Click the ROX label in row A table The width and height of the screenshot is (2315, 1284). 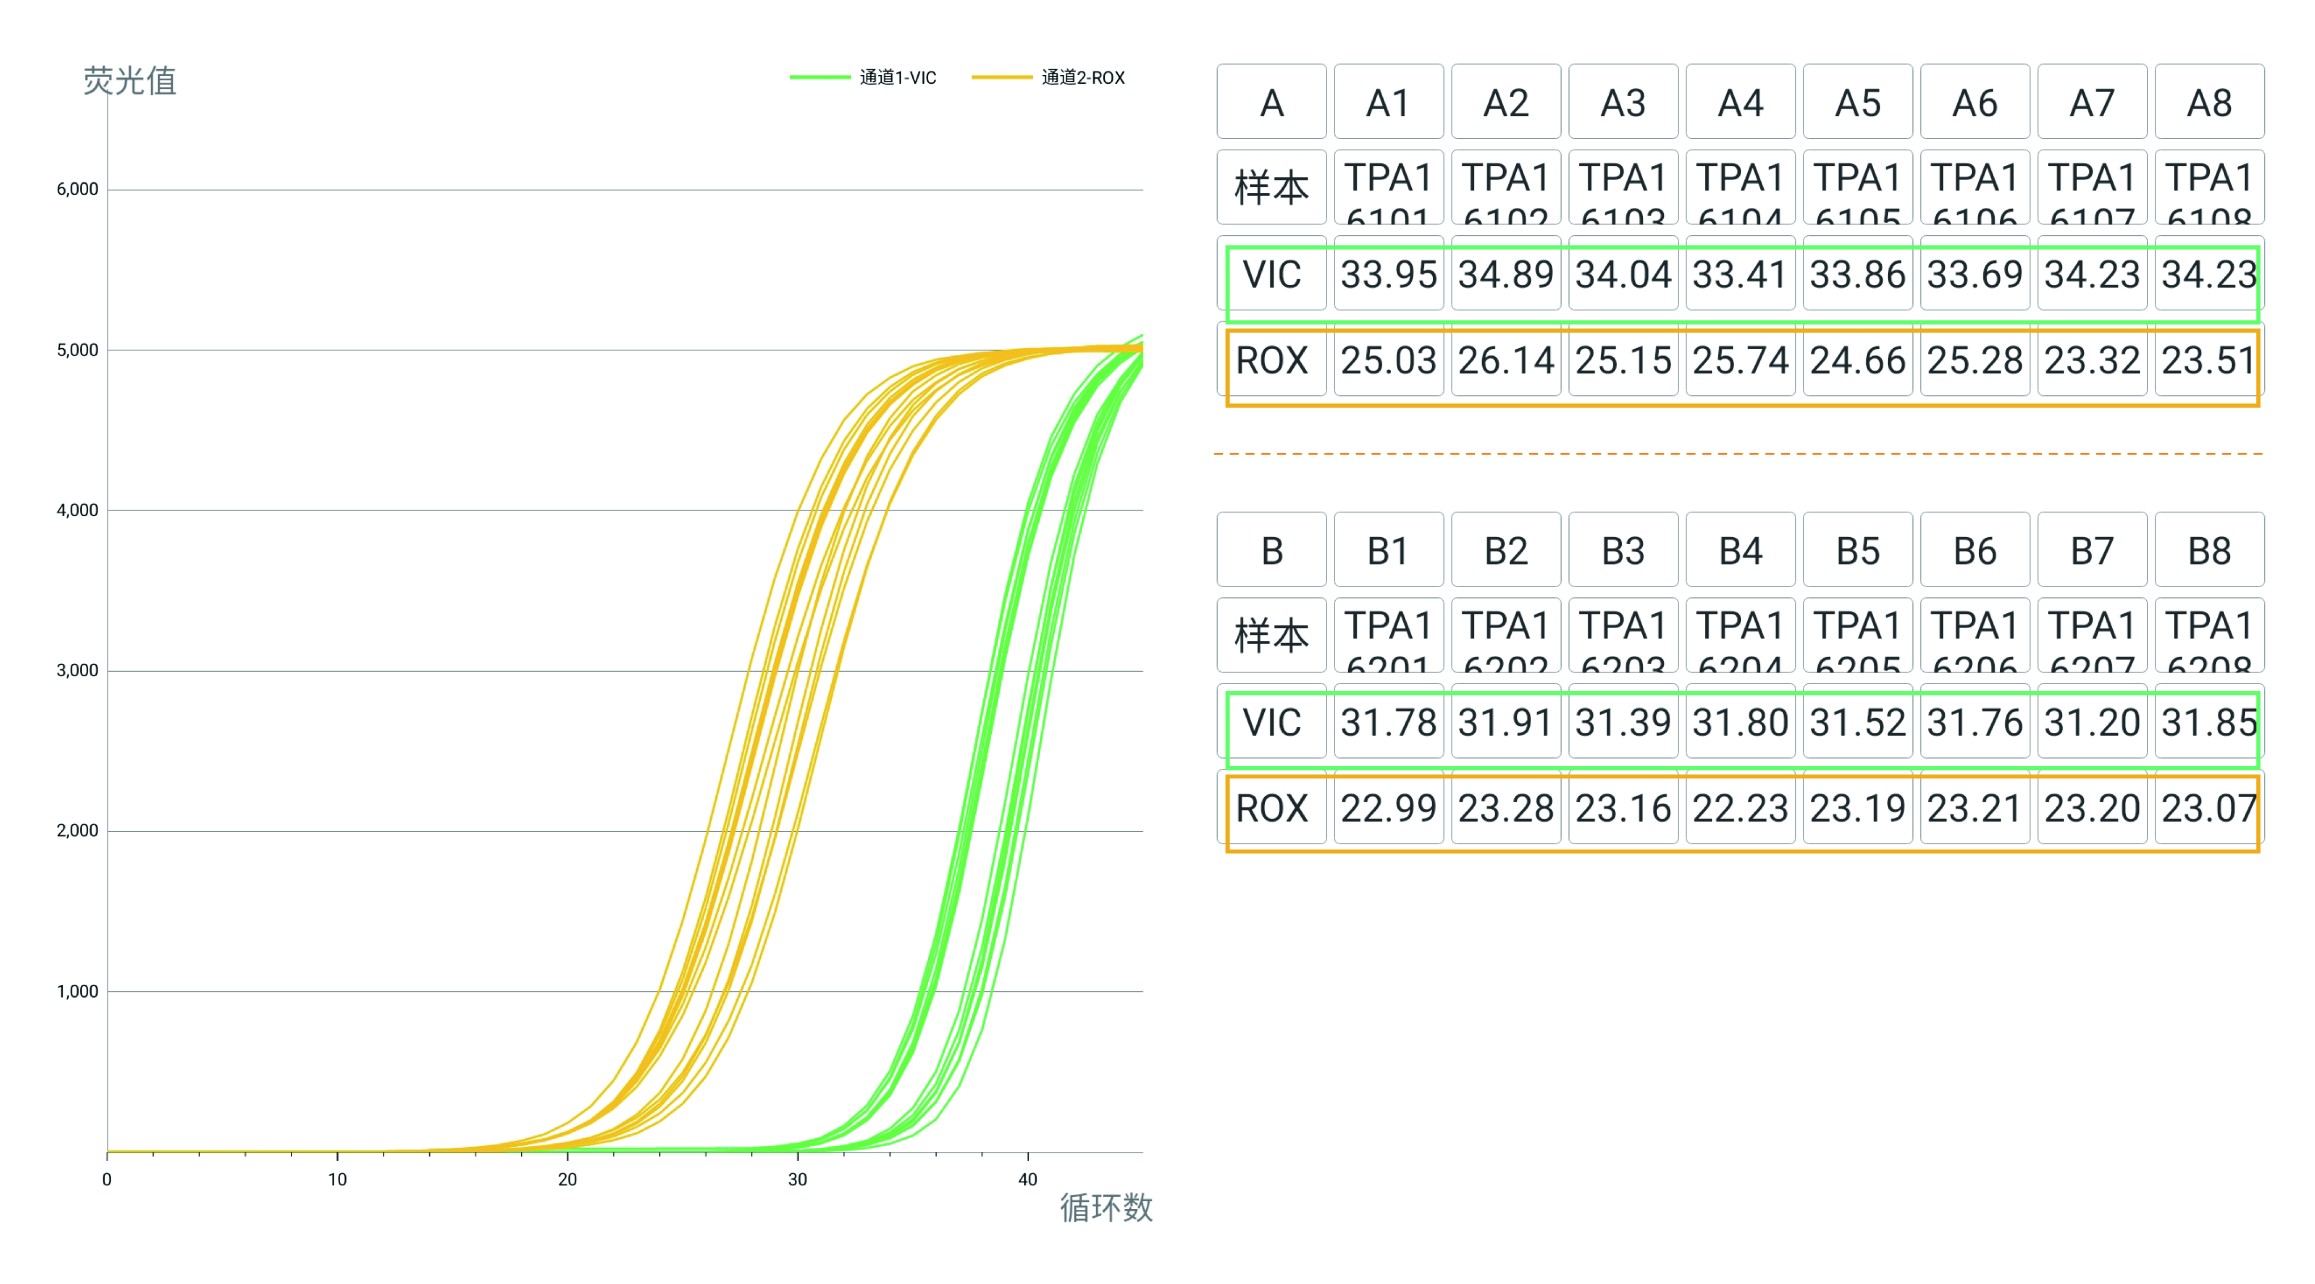(x=1271, y=360)
